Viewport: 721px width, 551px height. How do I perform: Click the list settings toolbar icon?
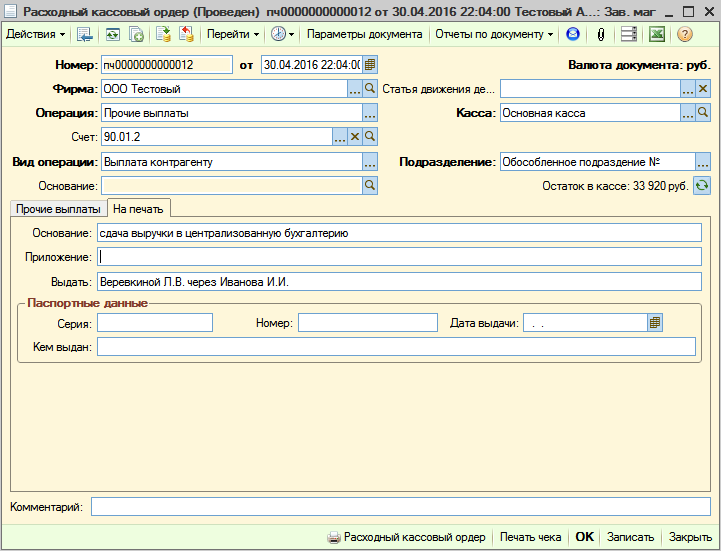pyautogui.click(x=629, y=34)
